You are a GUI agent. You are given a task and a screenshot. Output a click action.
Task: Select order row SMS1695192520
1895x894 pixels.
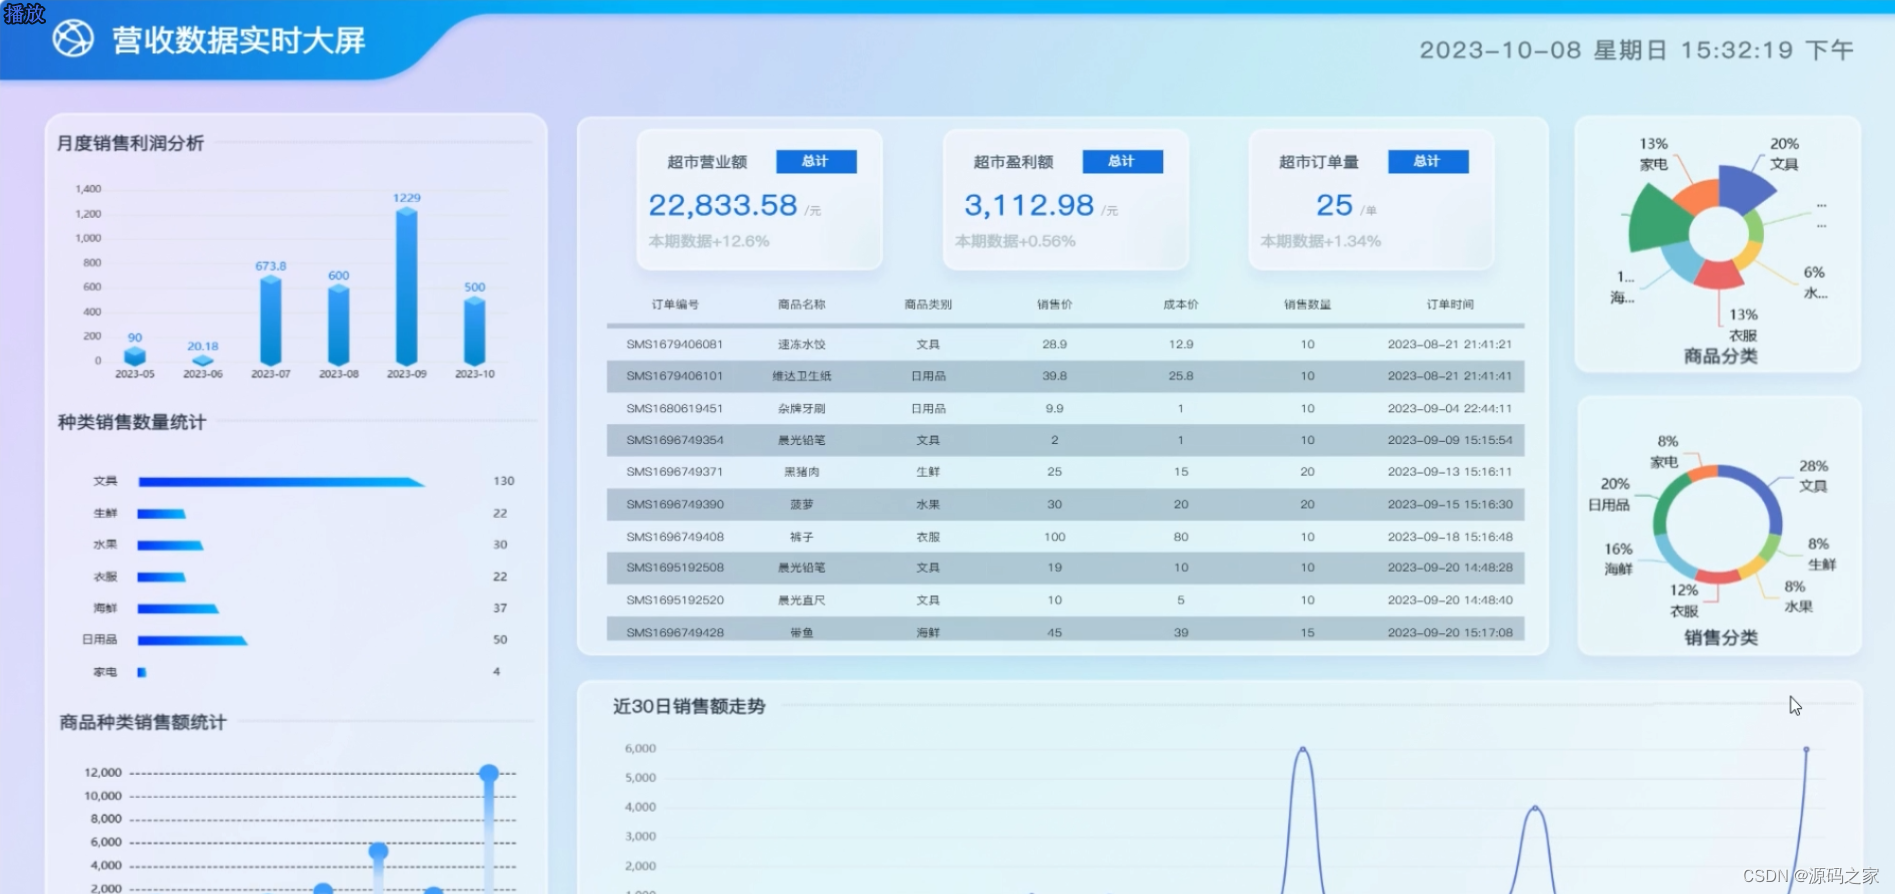1065,600
